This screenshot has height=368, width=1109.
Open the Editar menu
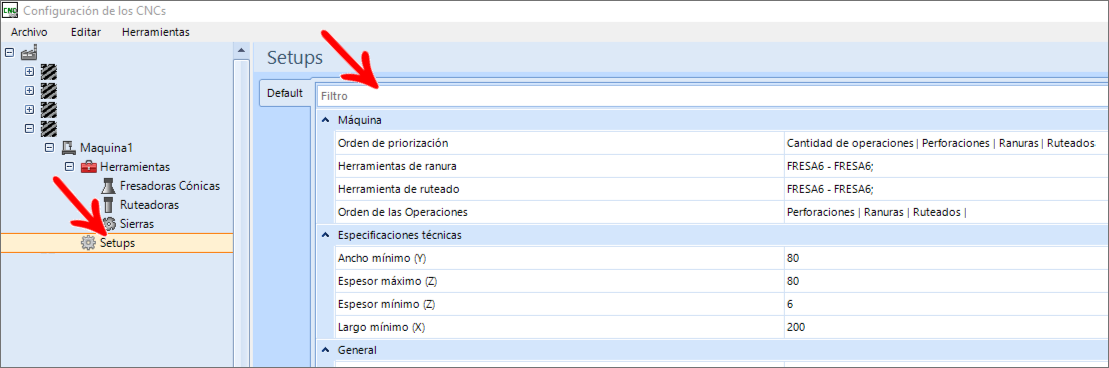coord(86,32)
